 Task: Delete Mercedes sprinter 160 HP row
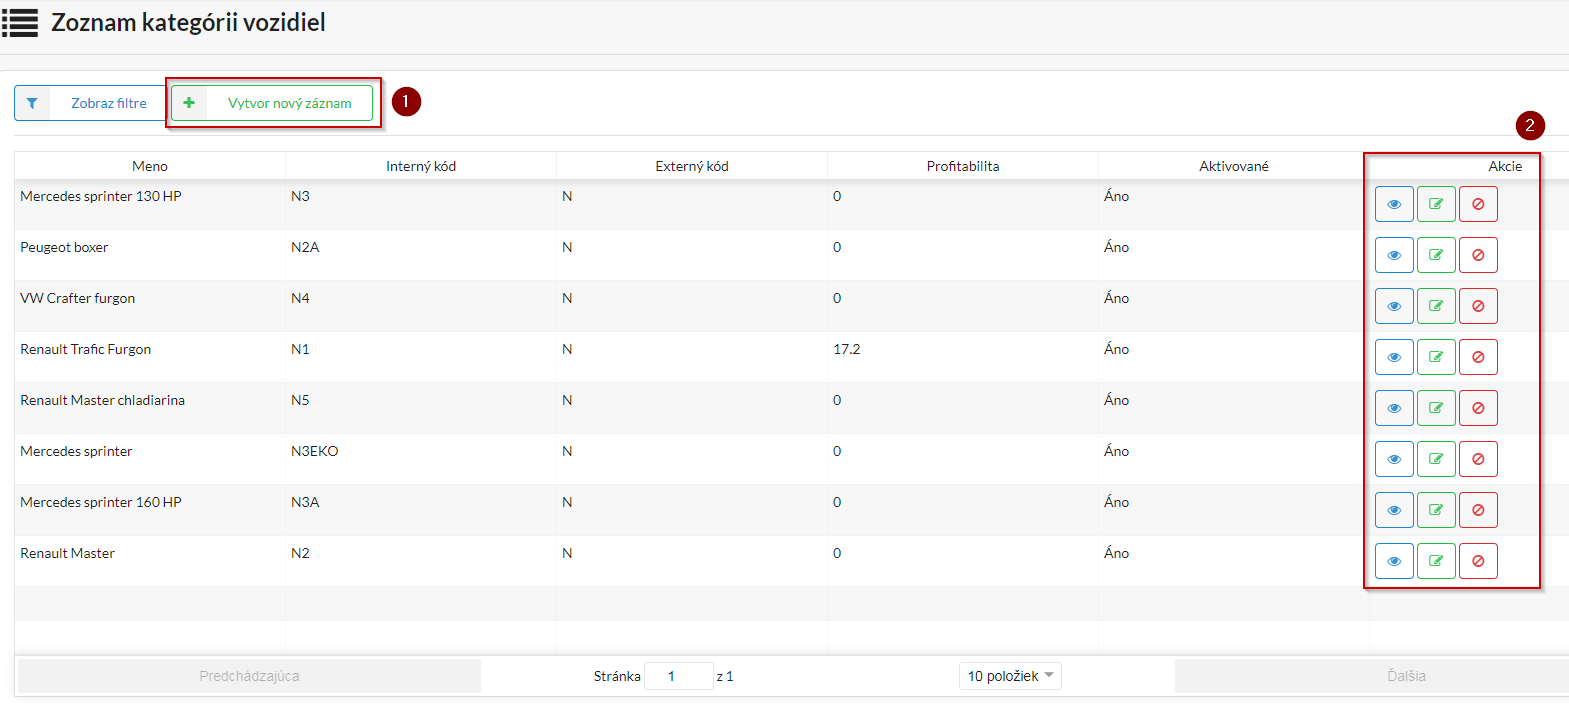click(x=1478, y=510)
